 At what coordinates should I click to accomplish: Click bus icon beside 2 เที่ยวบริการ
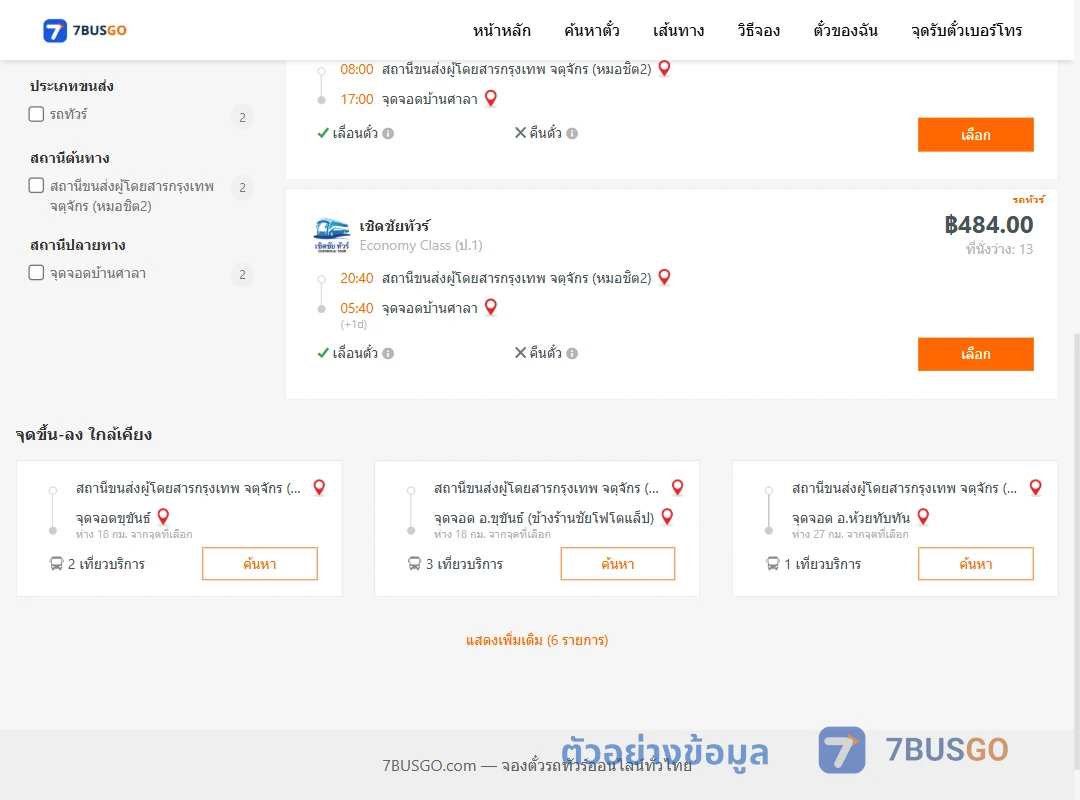tap(56, 564)
